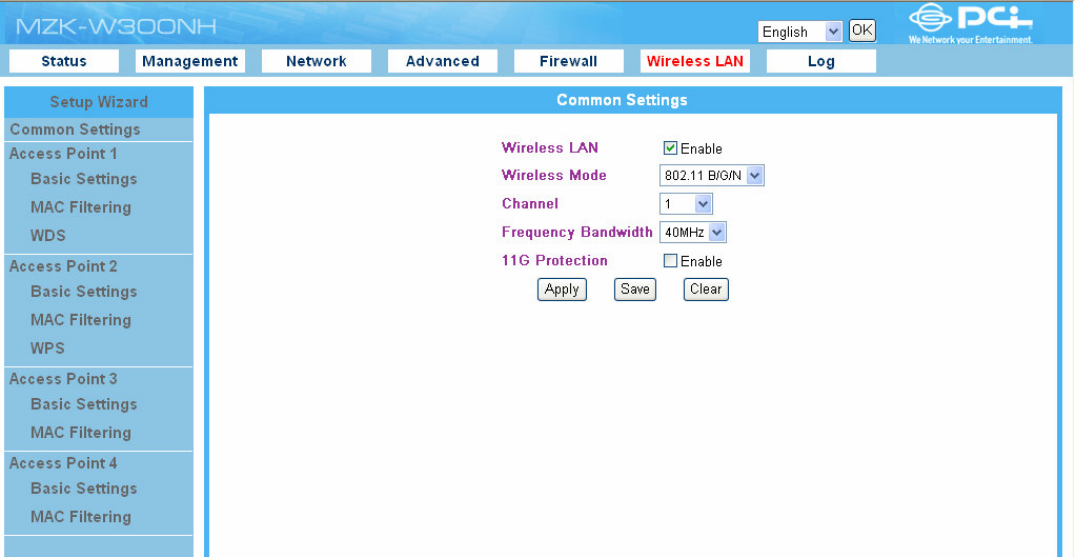
Task: Switch to the Network tab
Action: [x=316, y=61]
